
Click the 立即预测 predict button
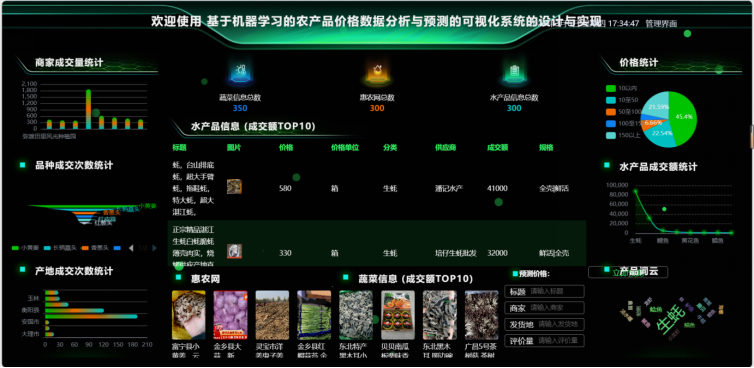(628, 272)
